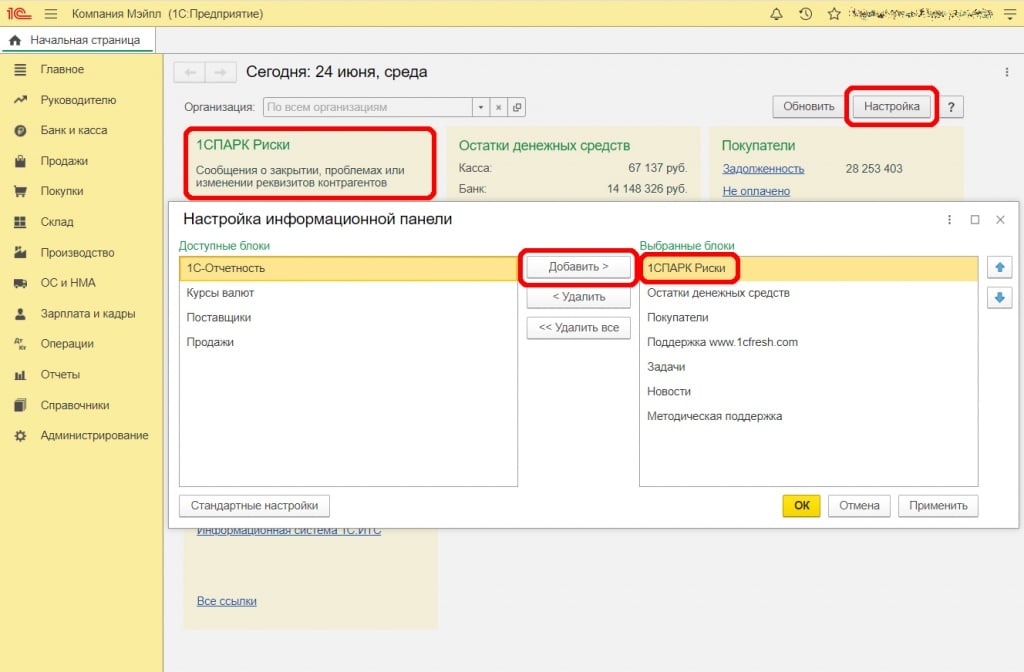Click the Задолженность link
Image resolution: width=1024 pixels, height=672 pixels.
(763, 169)
